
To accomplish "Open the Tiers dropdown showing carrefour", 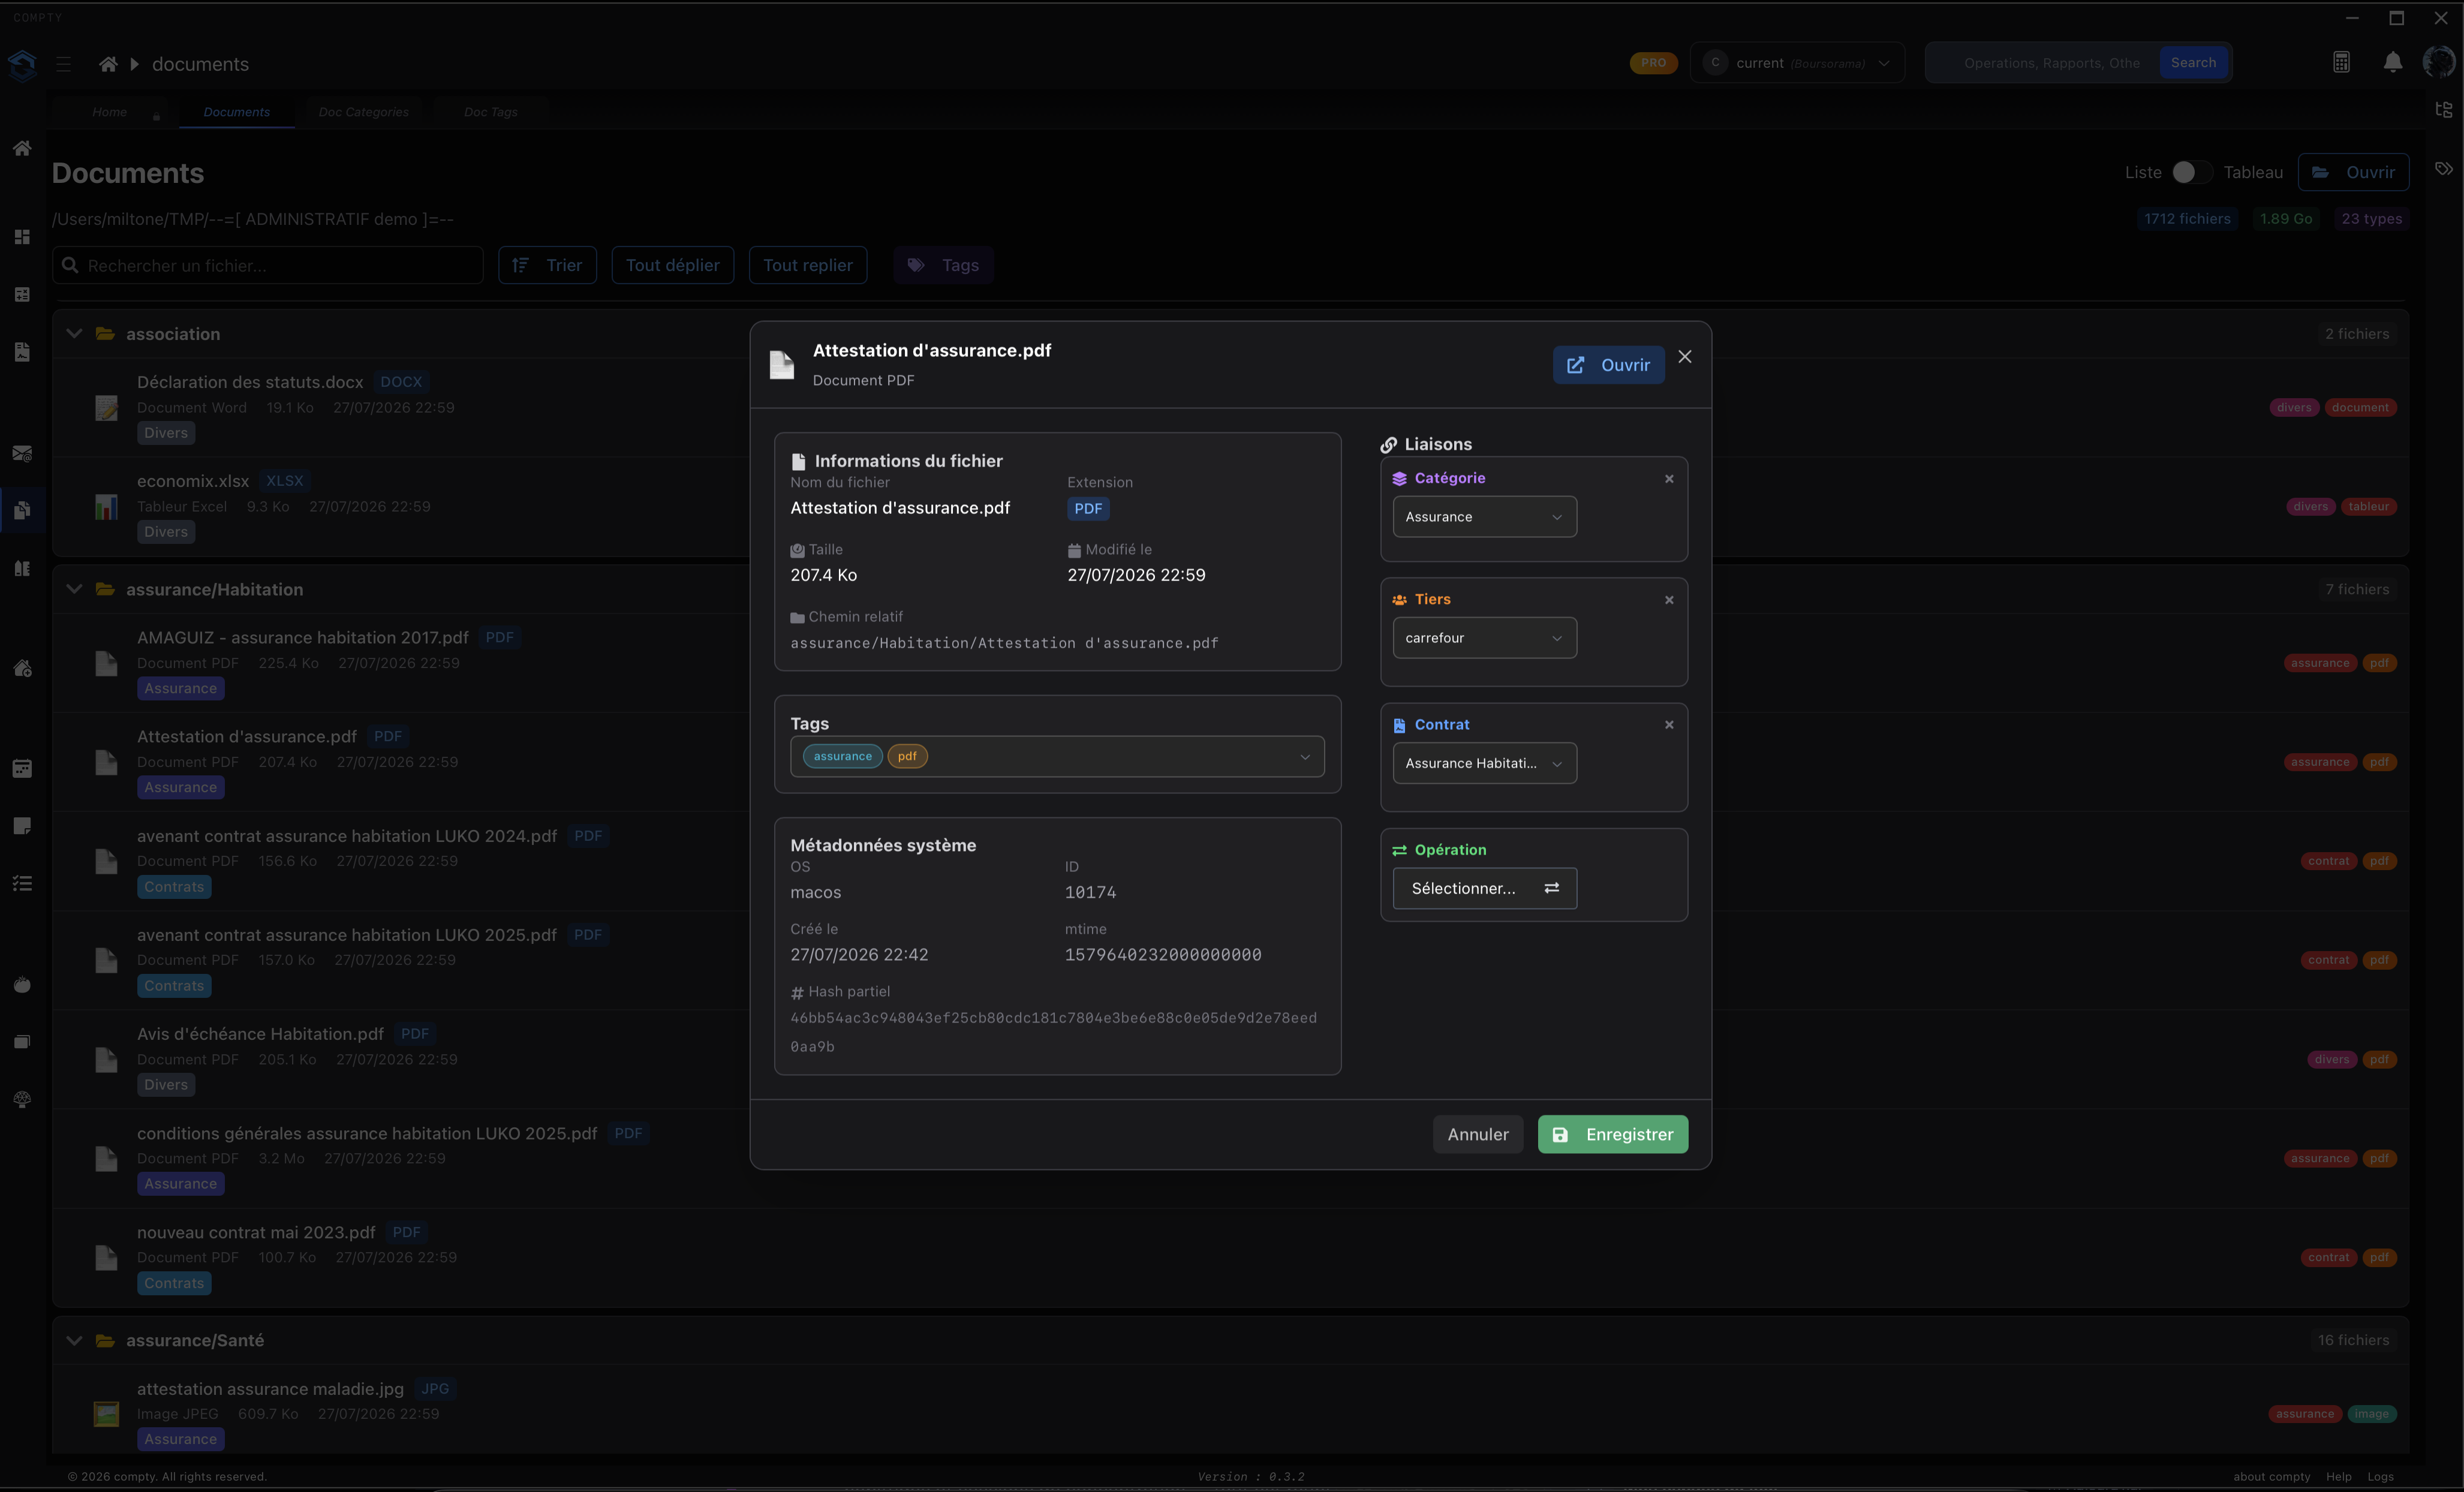I will click(1484, 638).
